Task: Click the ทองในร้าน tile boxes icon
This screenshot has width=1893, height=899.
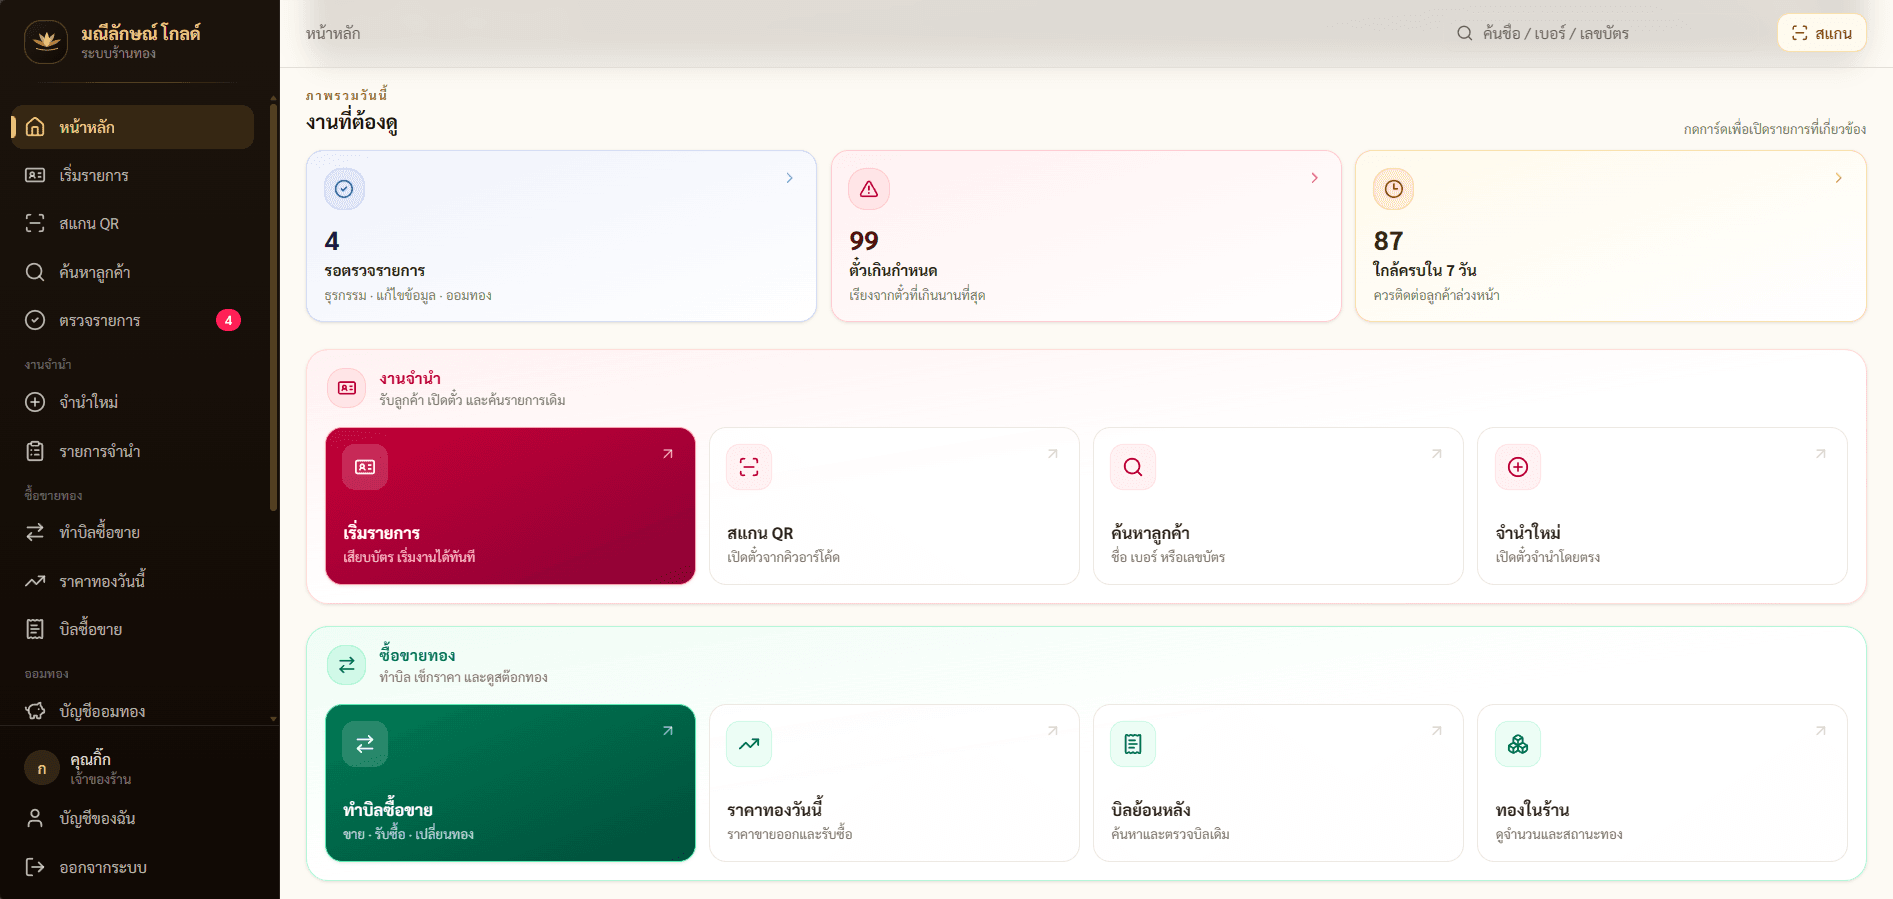Action: click(x=1518, y=744)
